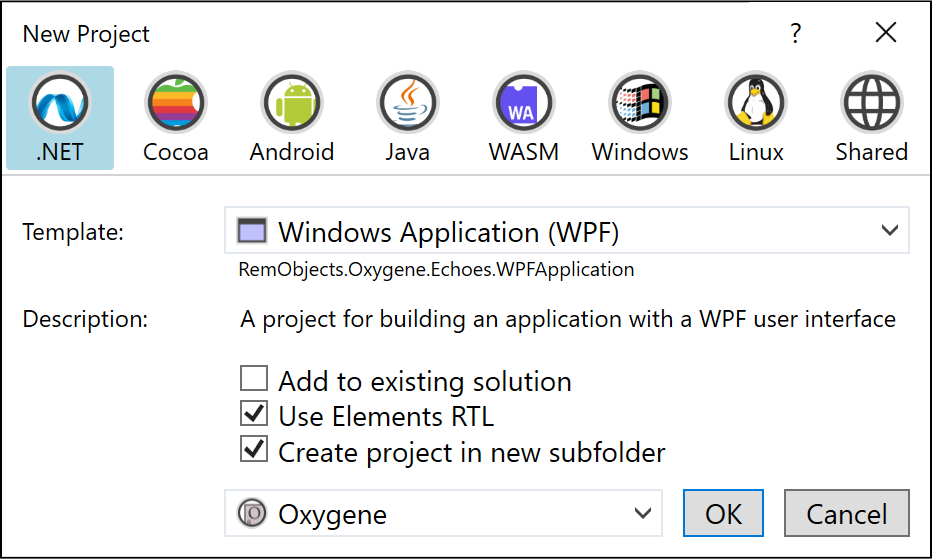The width and height of the screenshot is (932, 559).
Task: Dismiss dialog with Cancel button
Action: (x=846, y=513)
